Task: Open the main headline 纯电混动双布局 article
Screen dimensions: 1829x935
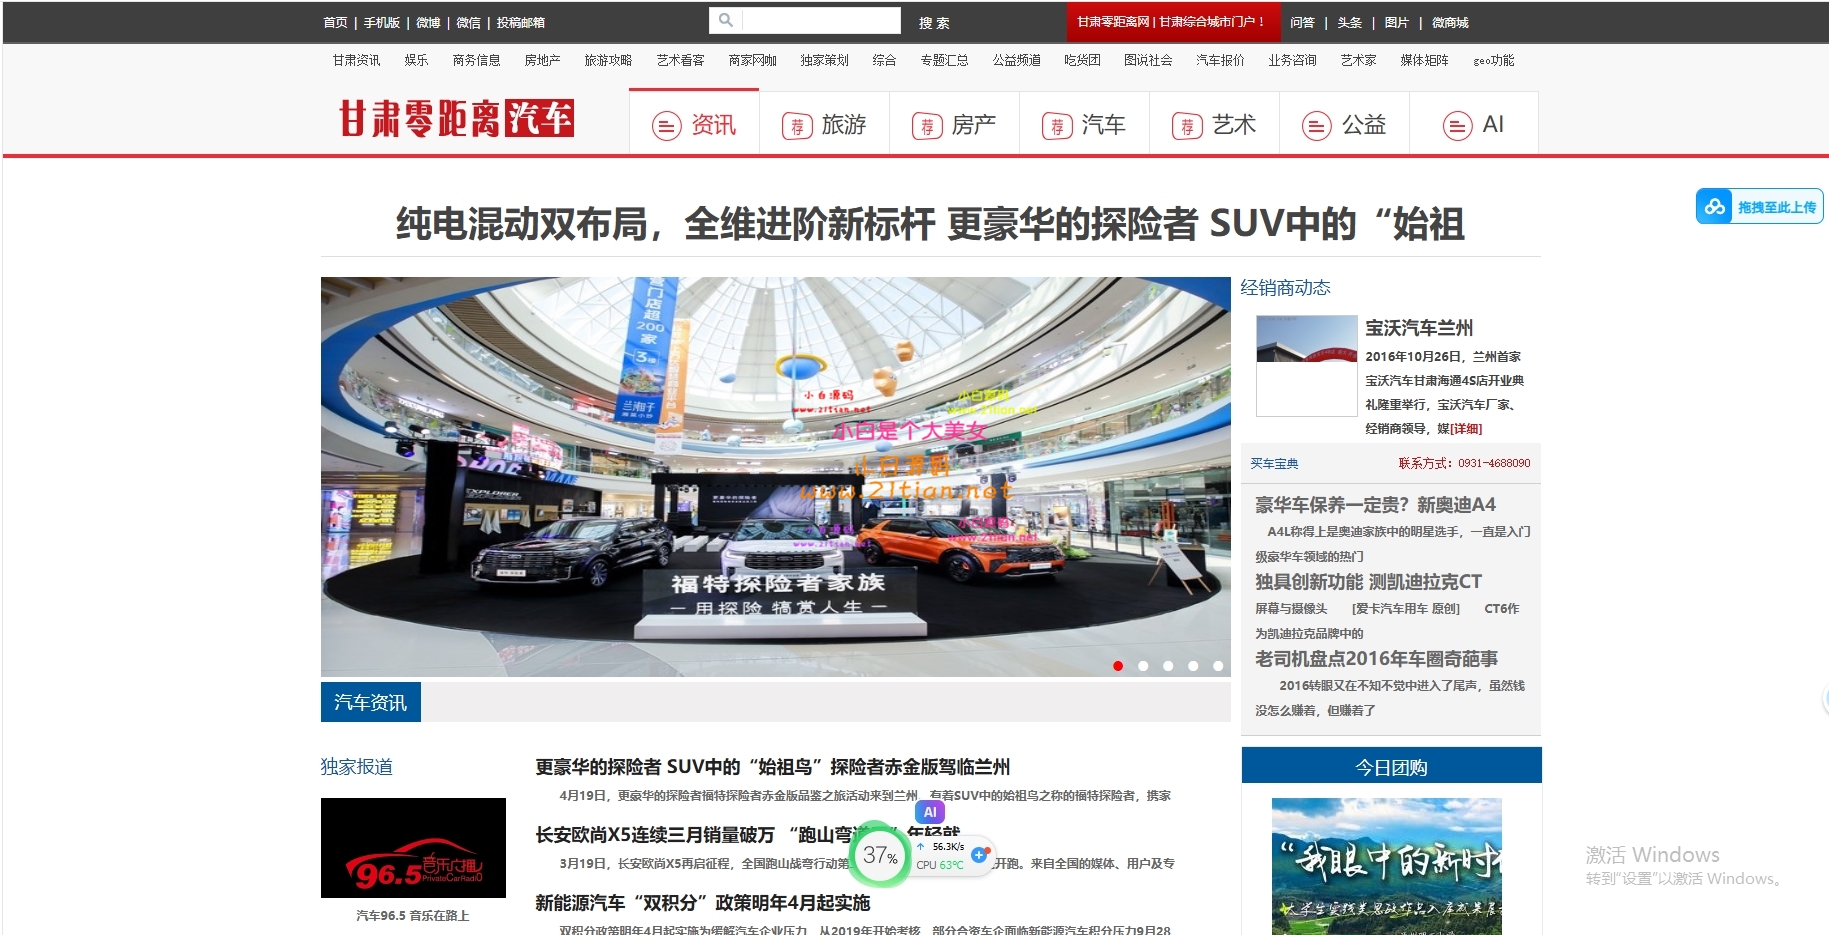Action: point(930,224)
